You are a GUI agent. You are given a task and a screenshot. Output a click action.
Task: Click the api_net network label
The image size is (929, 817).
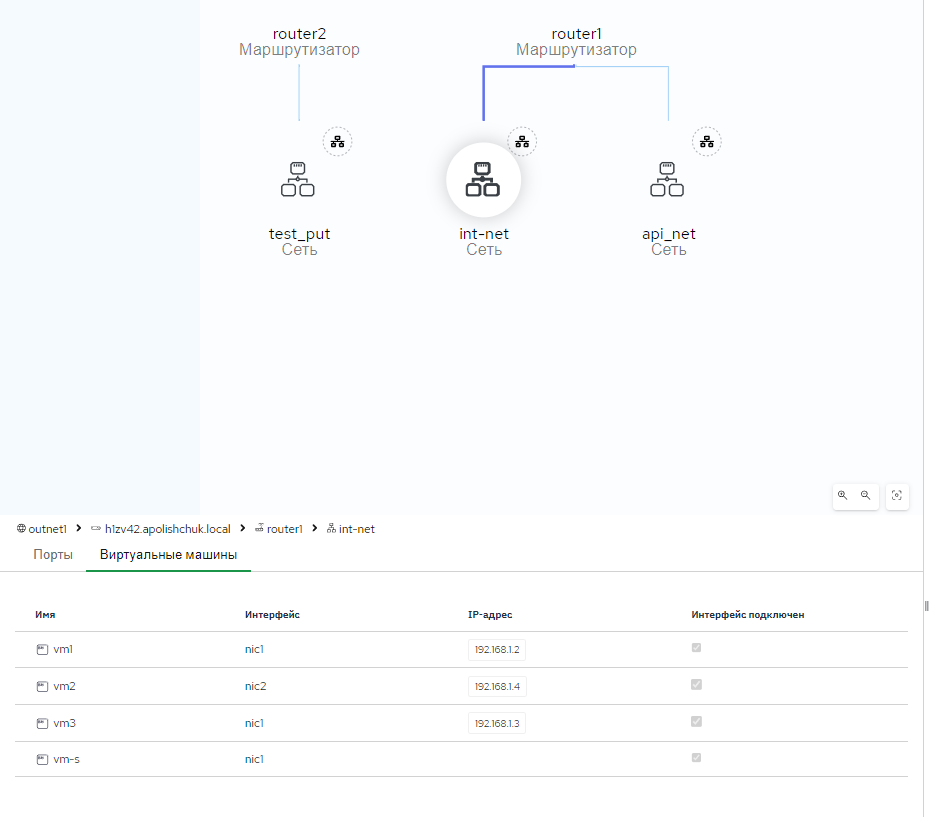pyautogui.click(x=668, y=234)
